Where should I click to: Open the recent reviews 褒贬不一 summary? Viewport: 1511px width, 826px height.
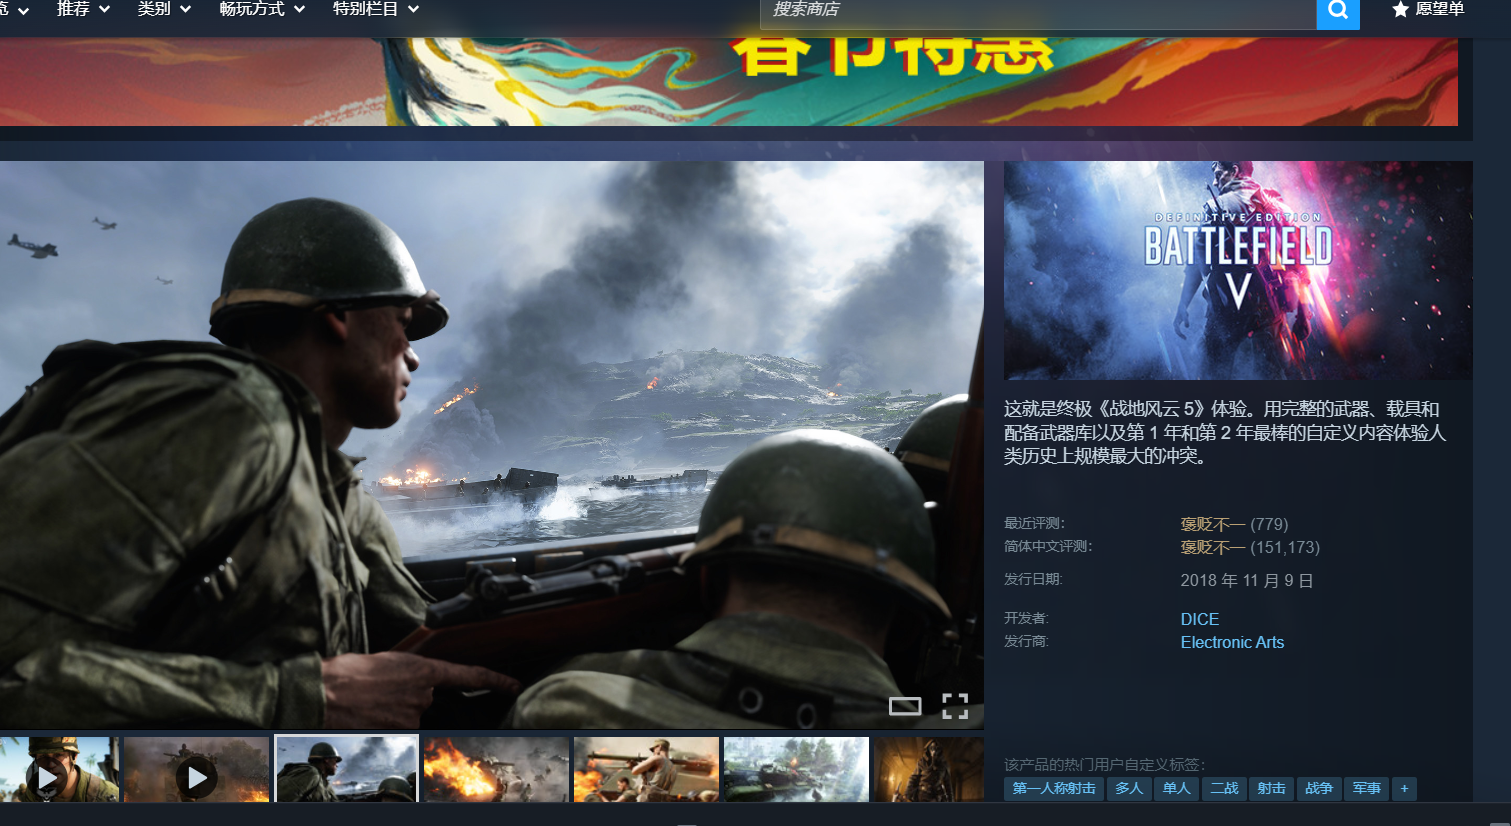click(1212, 524)
